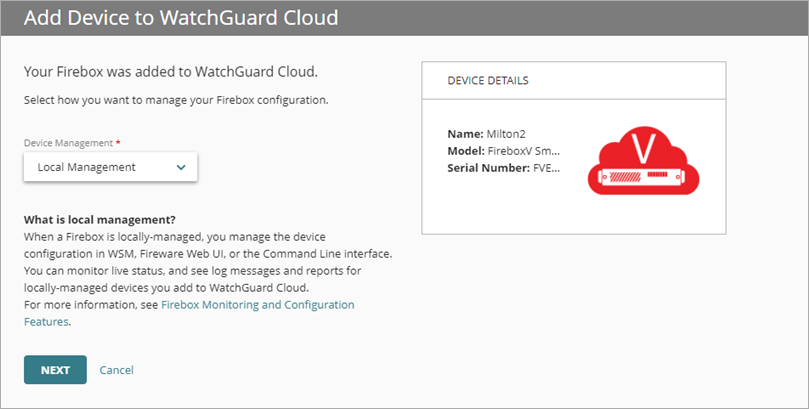Click the truncated Serial Number field

pos(504,167)
